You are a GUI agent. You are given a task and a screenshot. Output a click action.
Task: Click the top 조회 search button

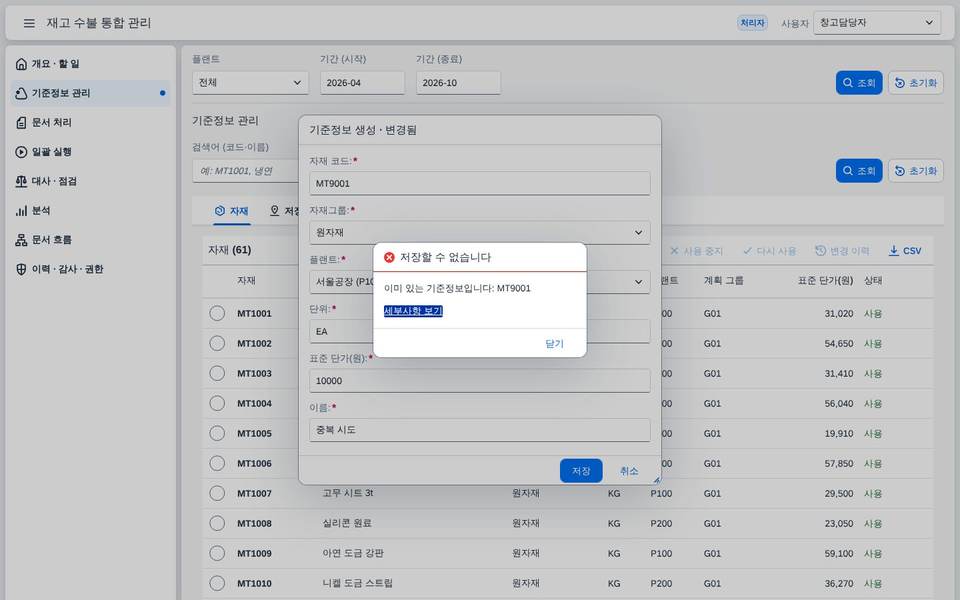[859, 83]
